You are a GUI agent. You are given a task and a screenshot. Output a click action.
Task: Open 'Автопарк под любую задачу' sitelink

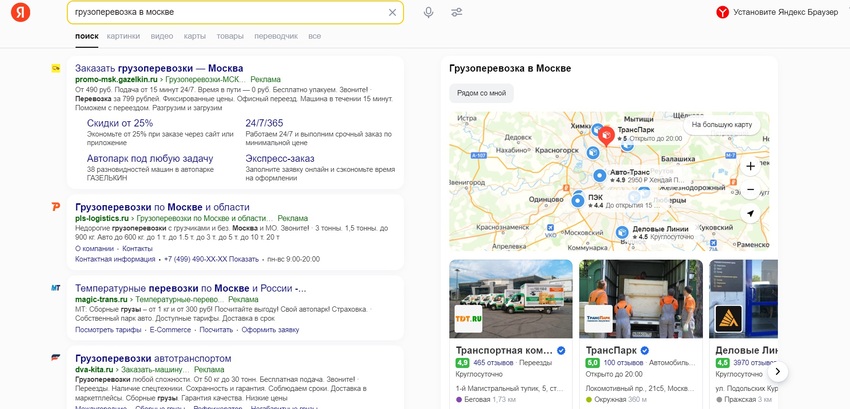(150, 159)
